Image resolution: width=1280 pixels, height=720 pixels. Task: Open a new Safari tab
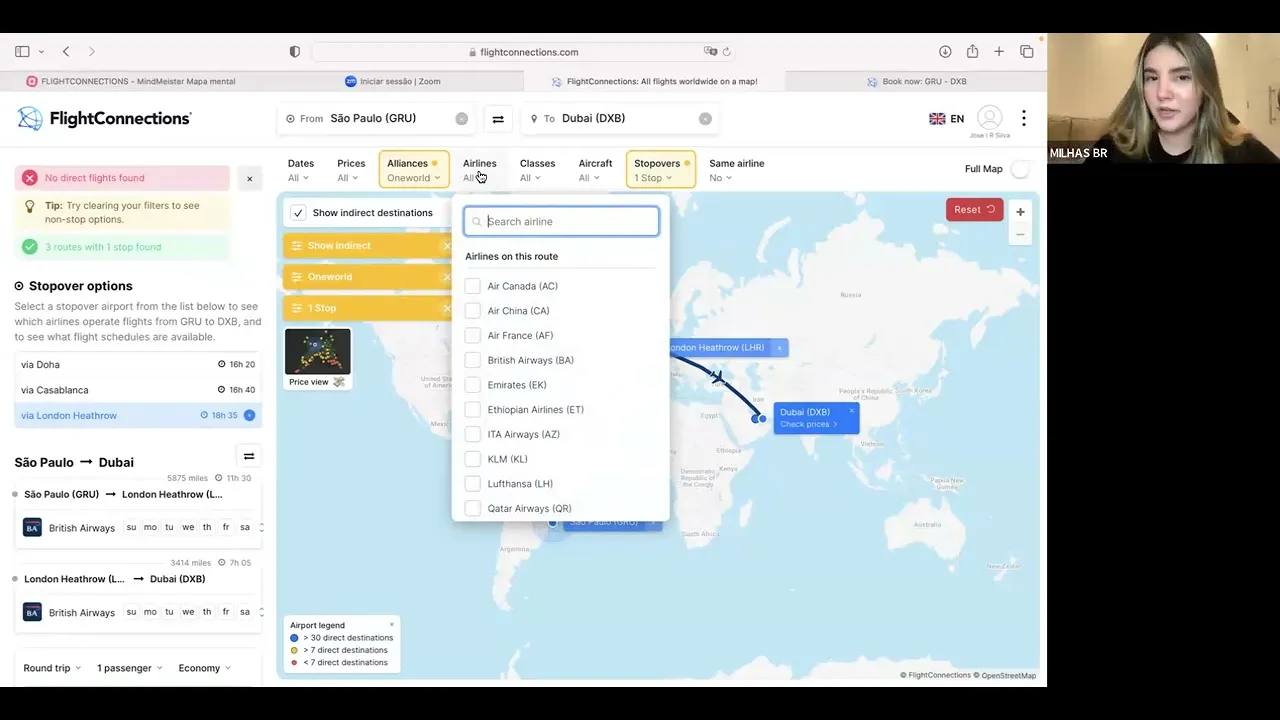(x=999, y=51)
